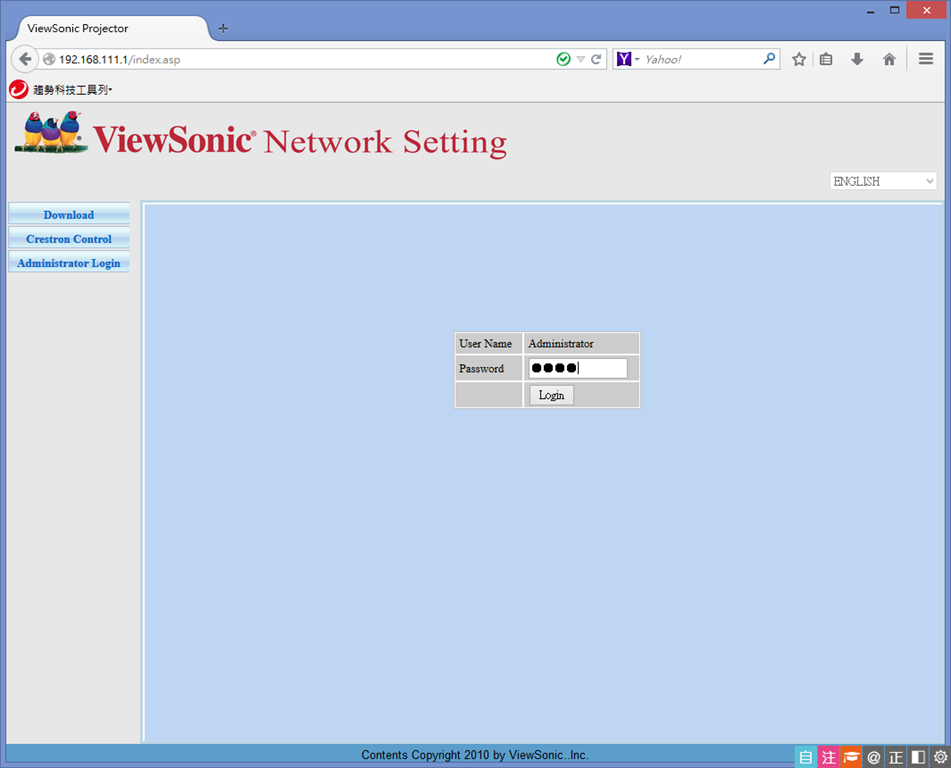Click the Trend Micro toolbar icon
951x768 pixels.
(19, 89)
